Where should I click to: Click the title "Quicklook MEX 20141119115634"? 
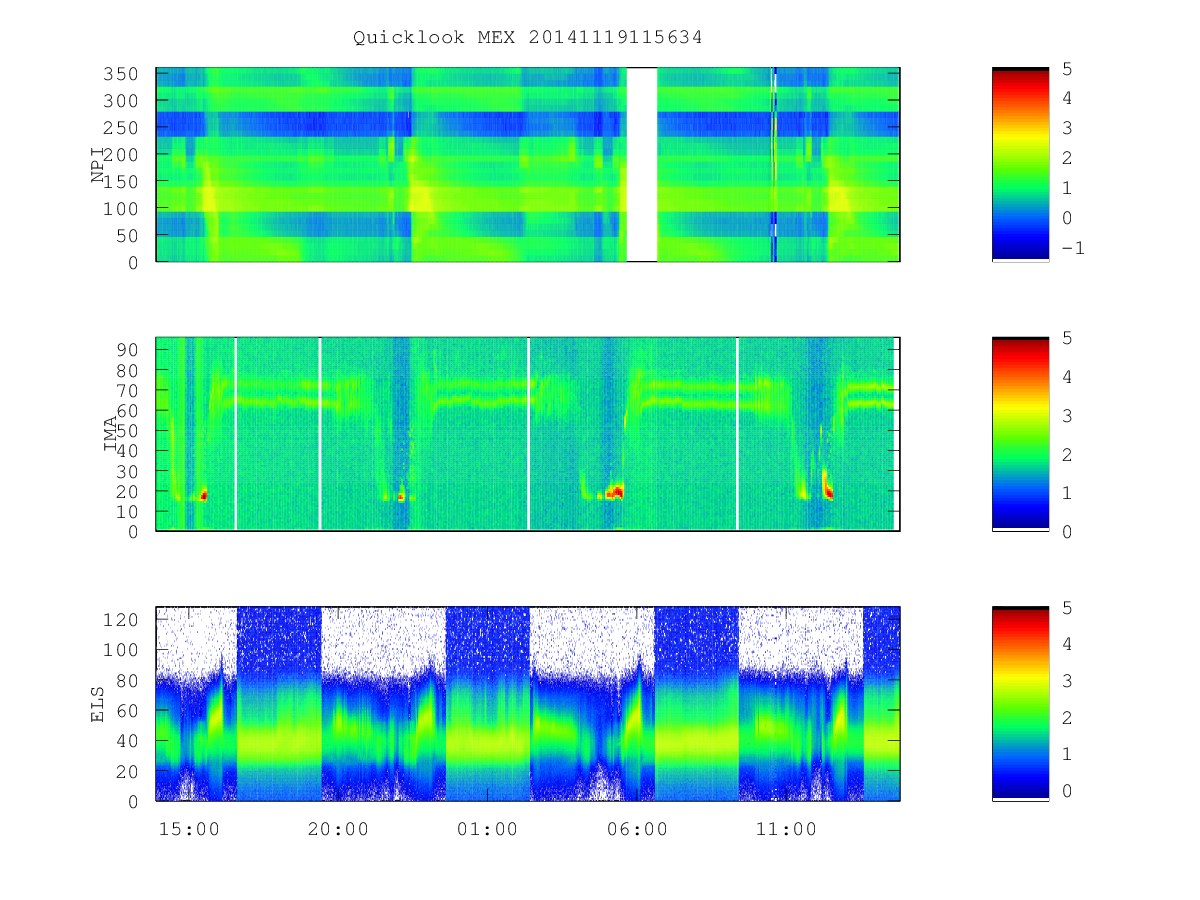(x=528, y=38)
